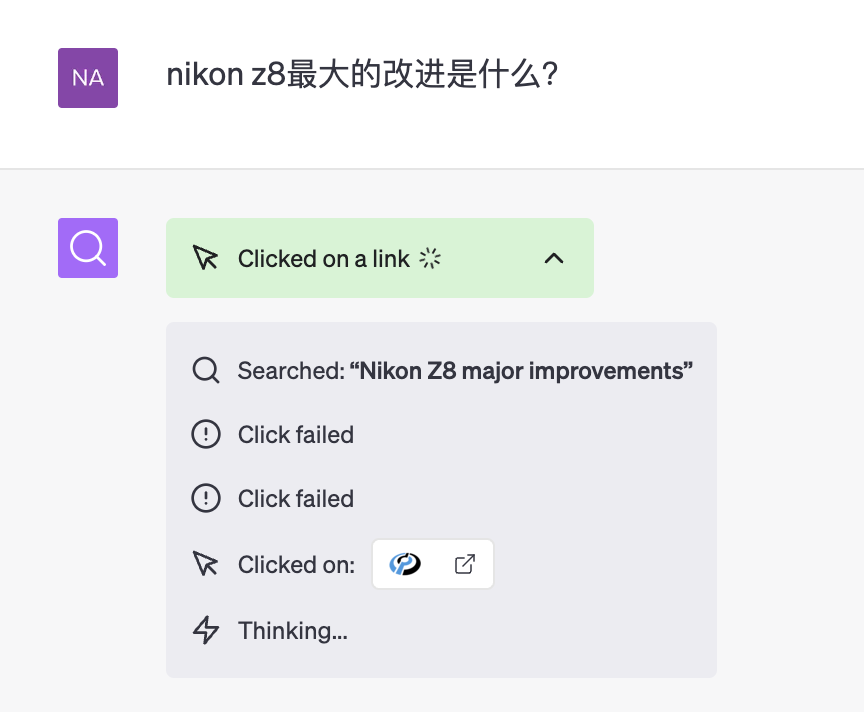The image size is (864, 712).
Task: Open the external link arrow icon
Action: pyautogui.click(x=464, y=565)
